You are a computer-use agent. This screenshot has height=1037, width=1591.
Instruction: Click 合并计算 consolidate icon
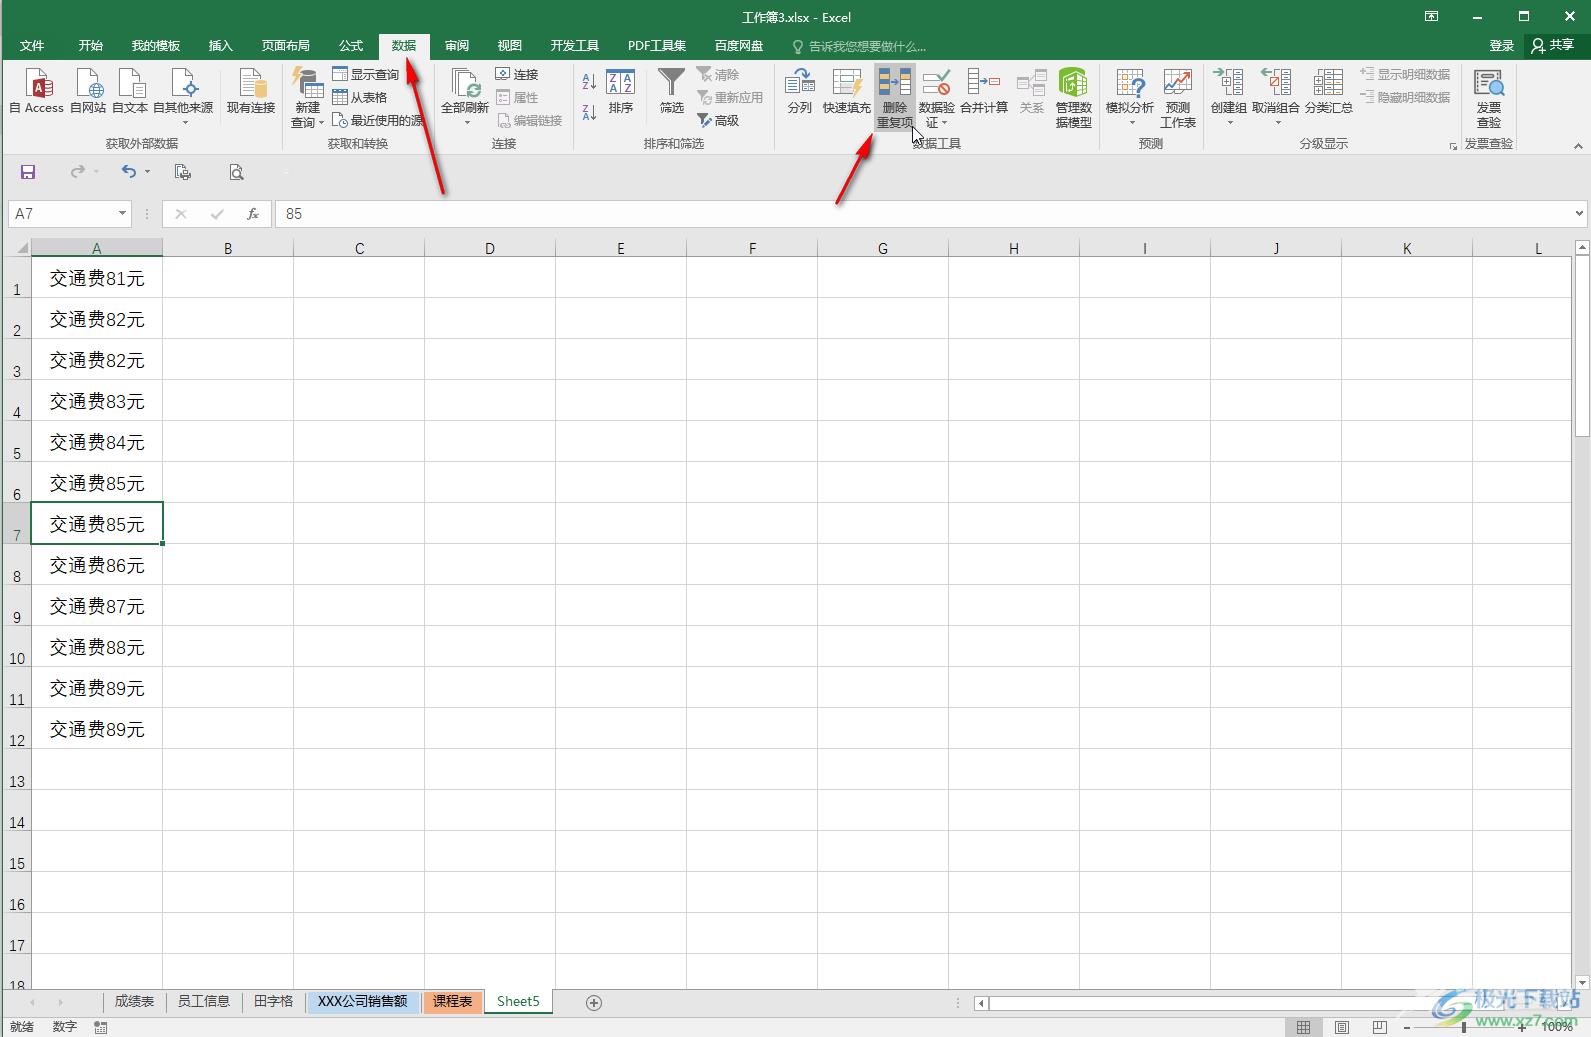point(984,91)
